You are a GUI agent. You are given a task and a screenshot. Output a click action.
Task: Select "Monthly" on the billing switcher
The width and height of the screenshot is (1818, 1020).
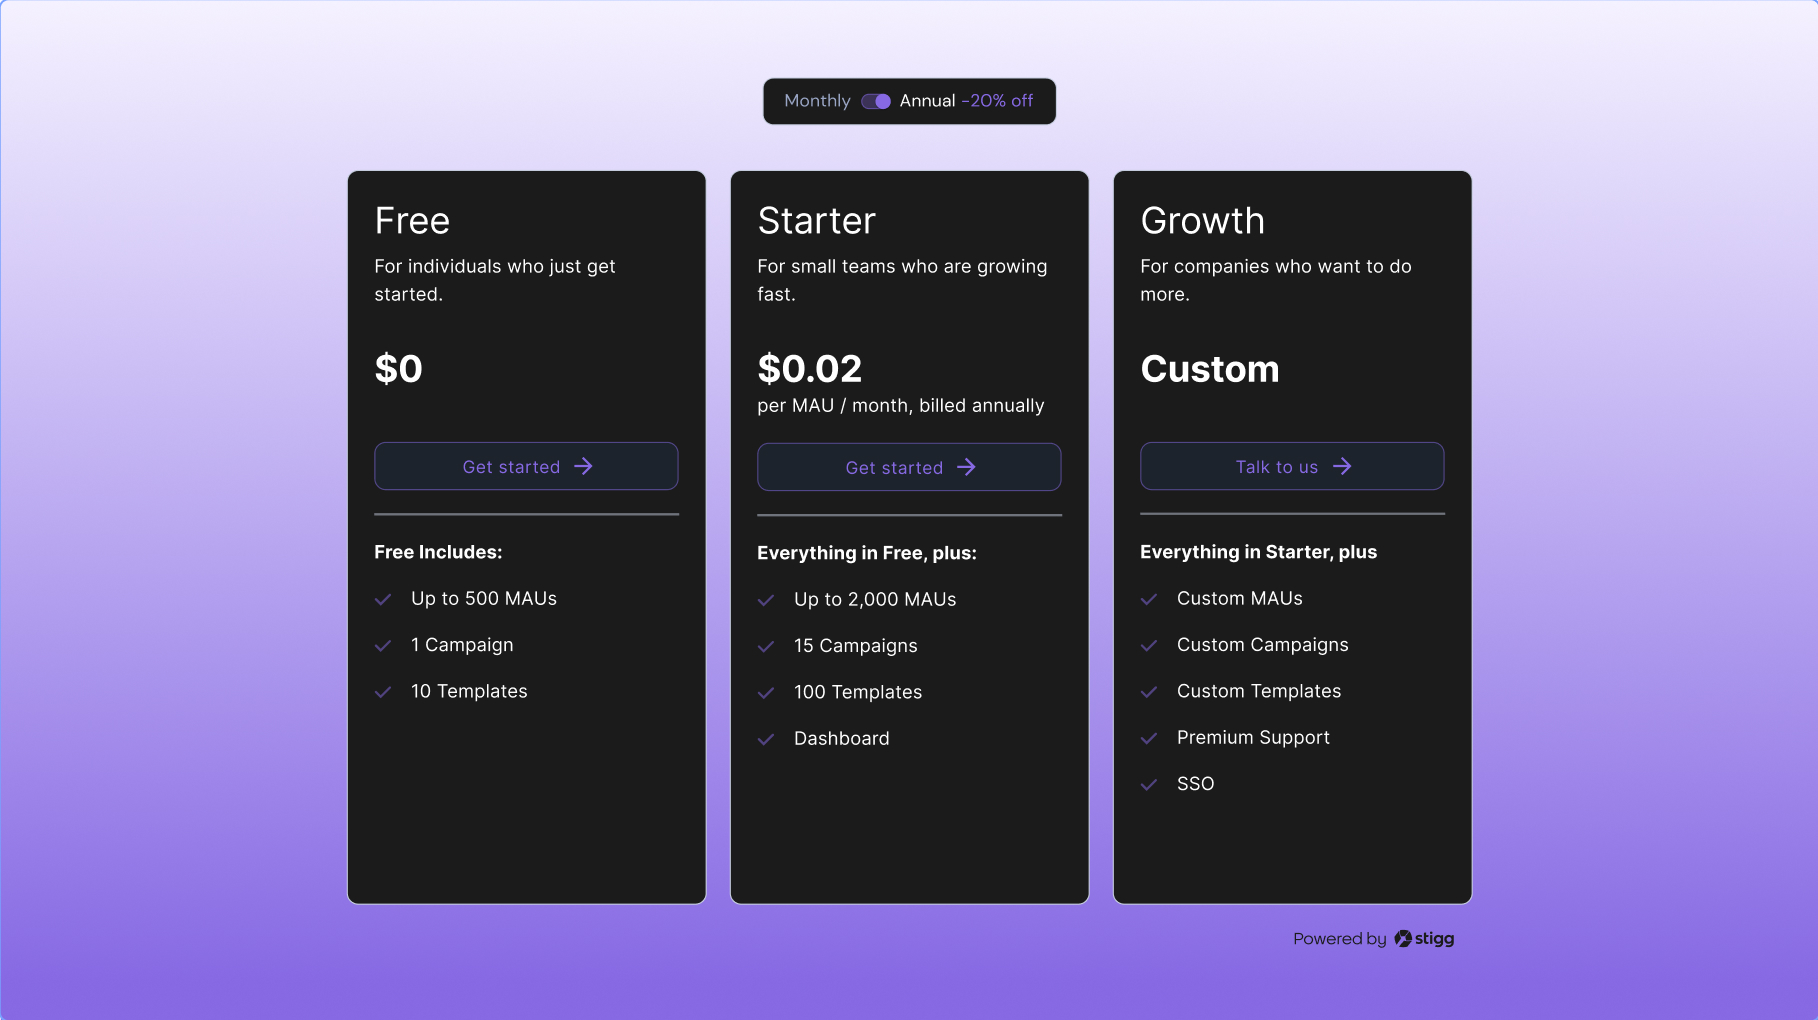(x=816, y=101)
